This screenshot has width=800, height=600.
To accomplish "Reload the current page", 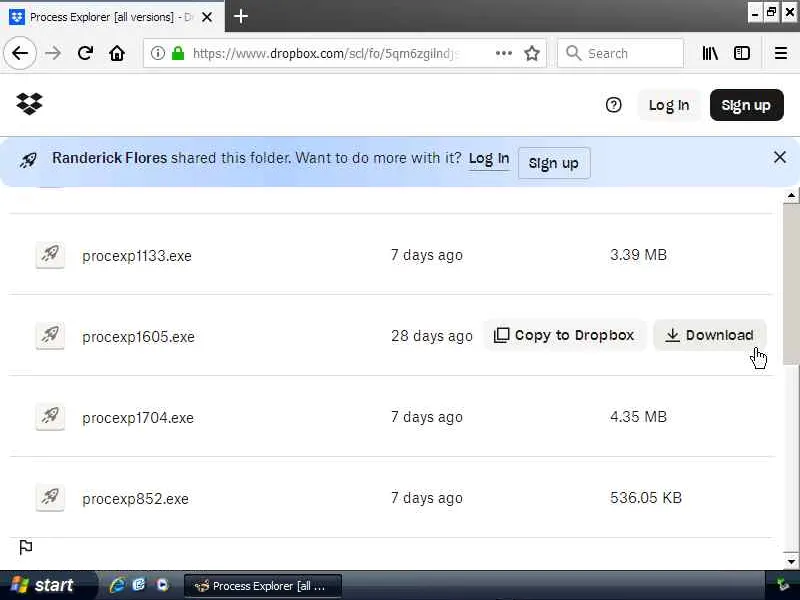I will [x=85, y=53].
